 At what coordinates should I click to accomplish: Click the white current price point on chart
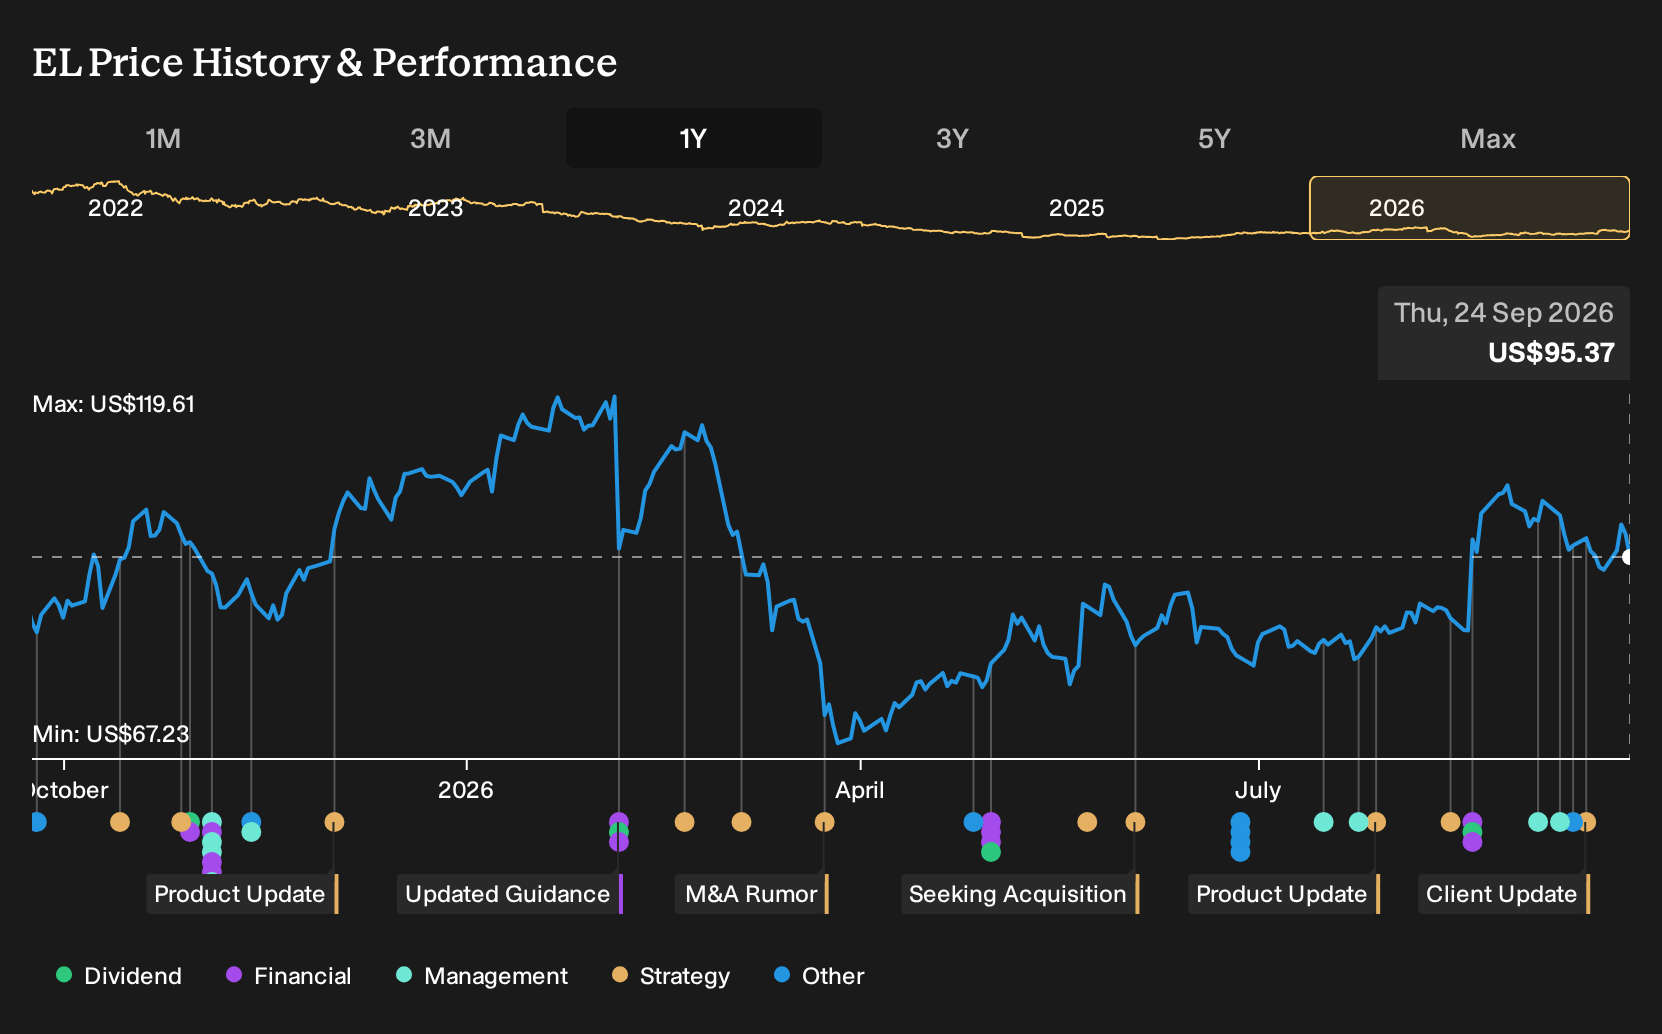click(x=1628, y=557)
